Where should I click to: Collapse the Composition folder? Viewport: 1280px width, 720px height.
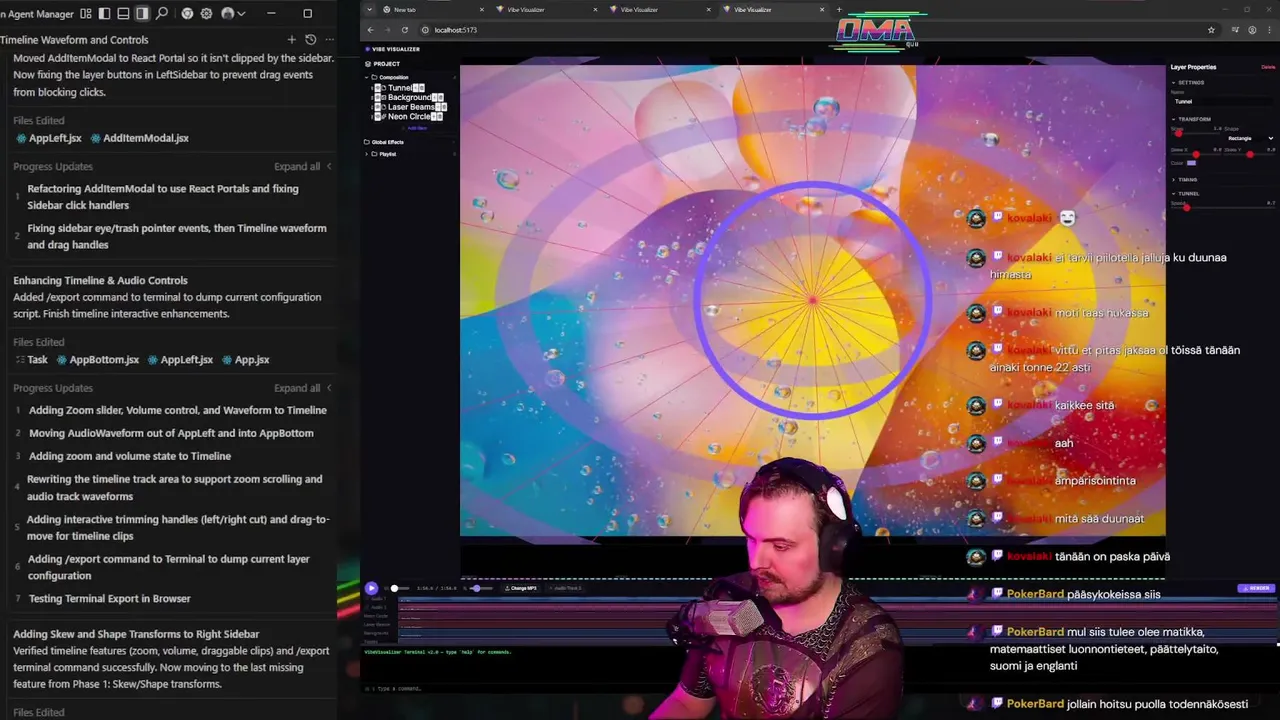click(x=366, y=77)
